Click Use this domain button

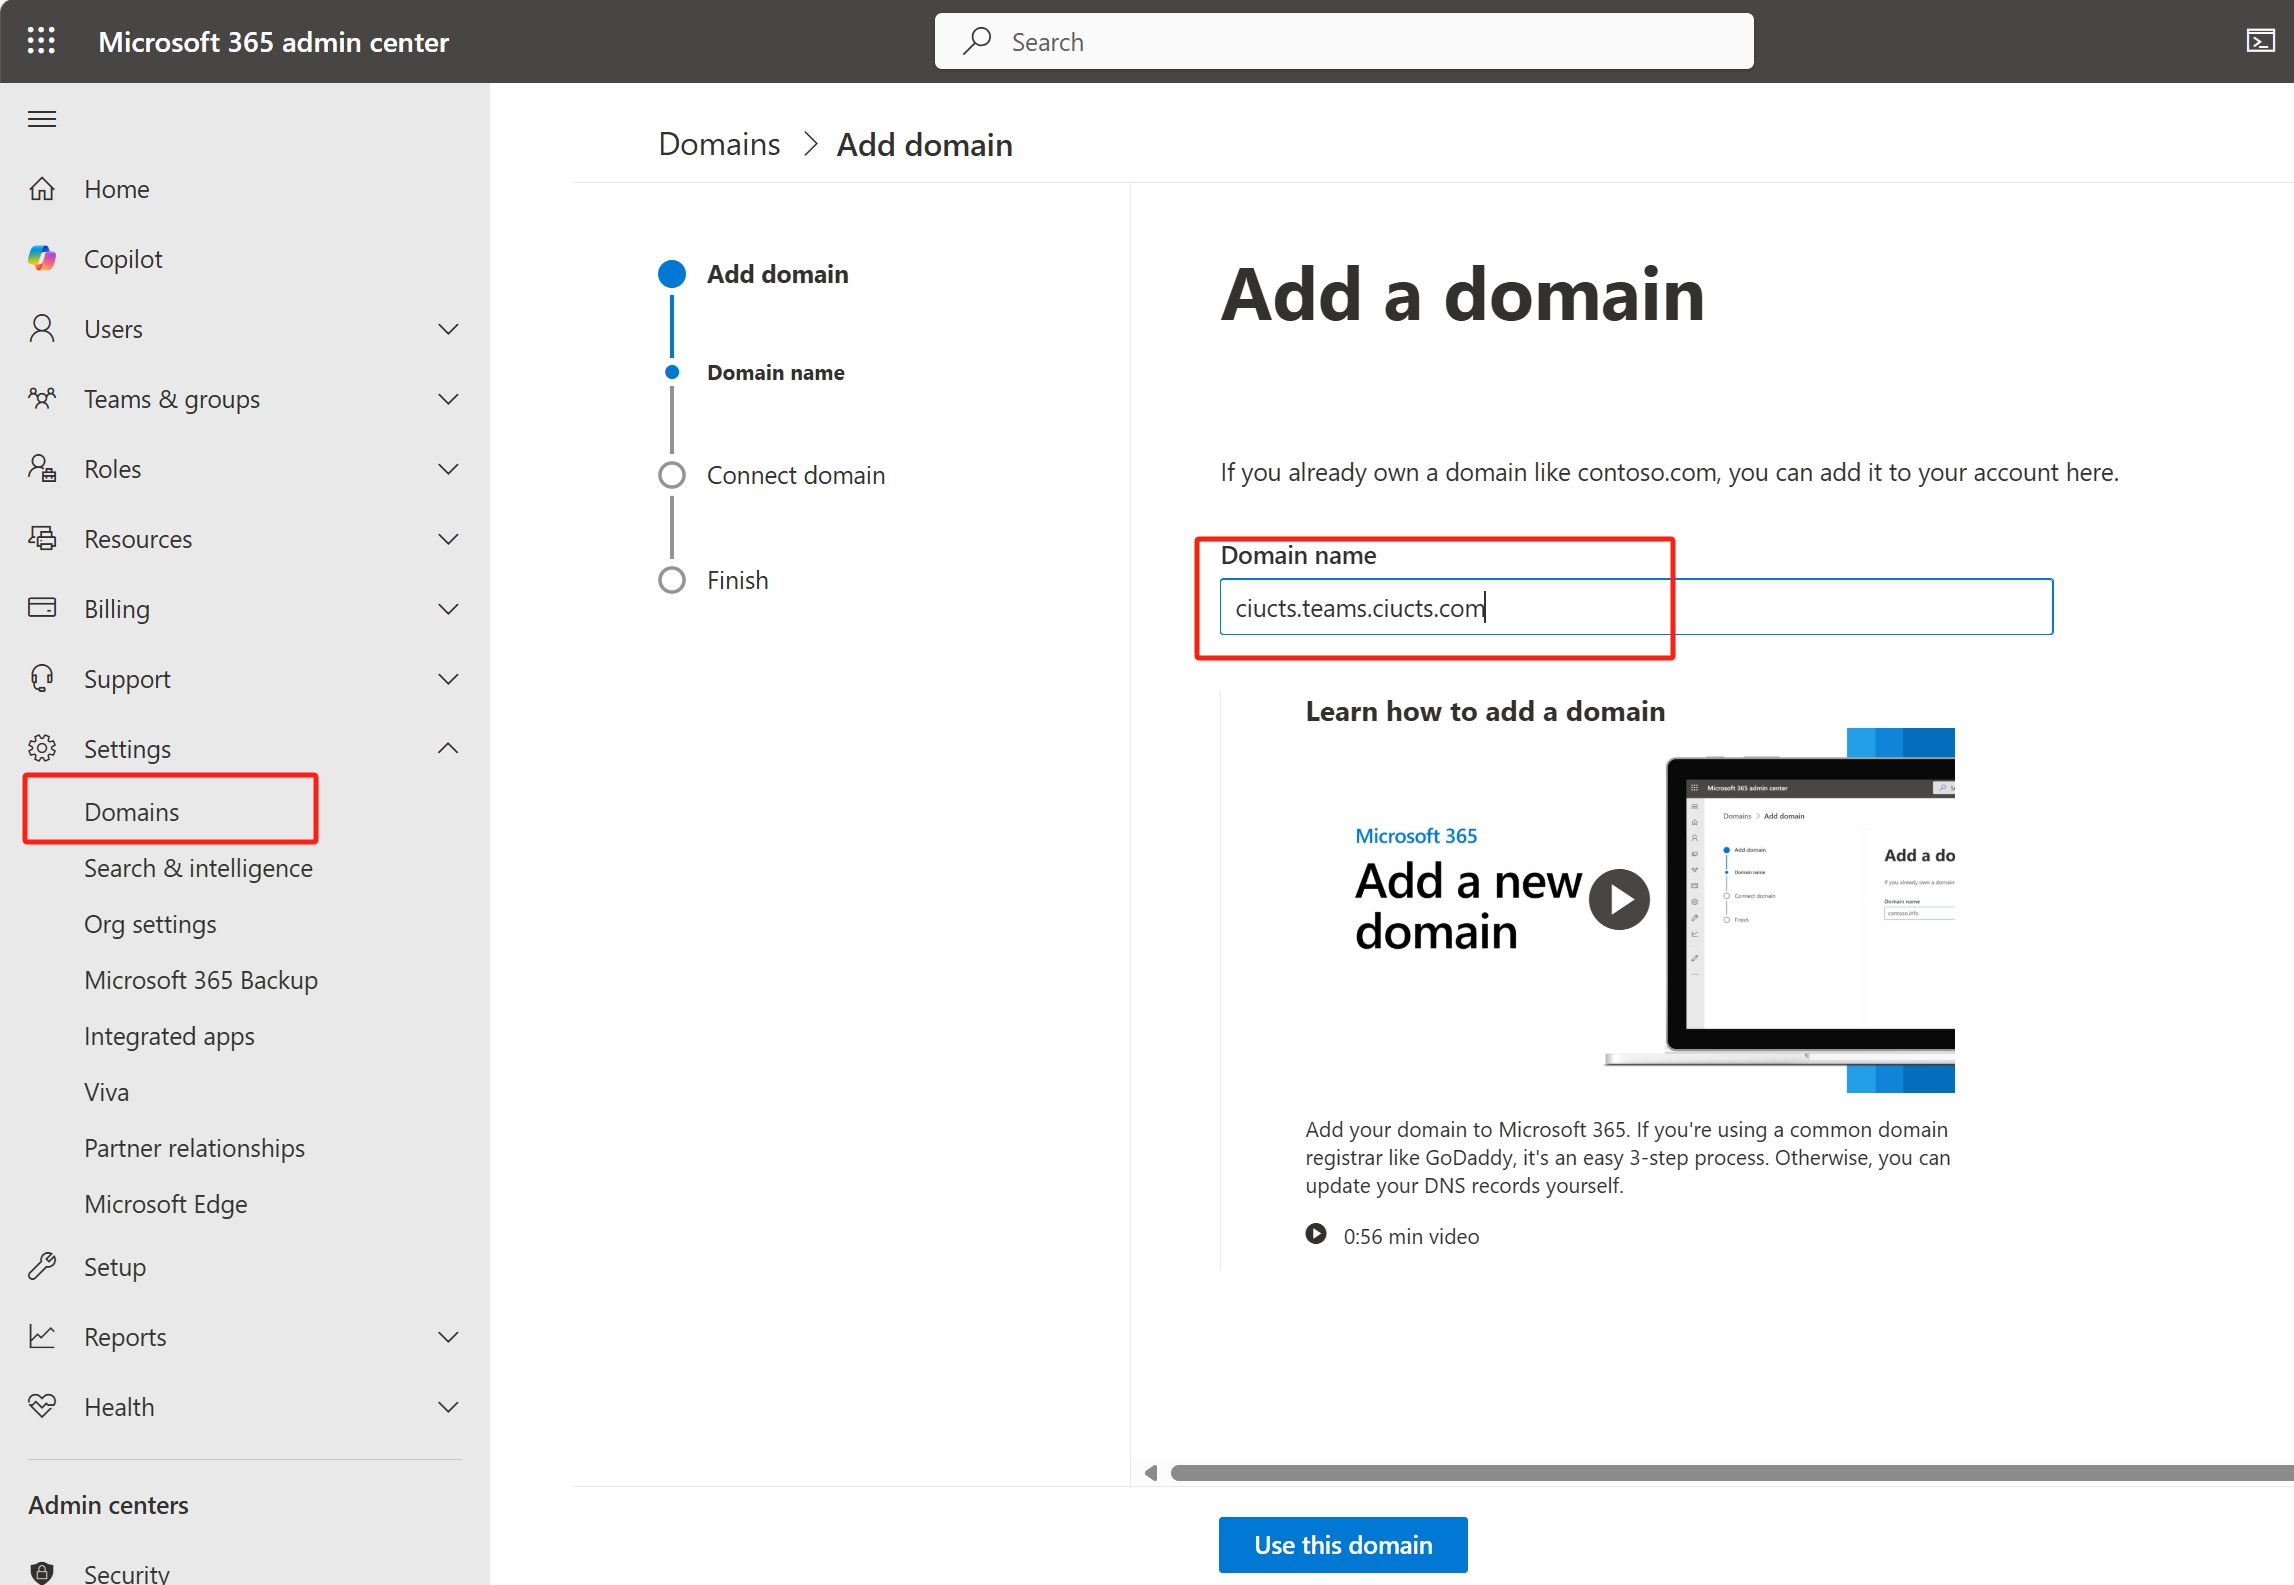(1343, 1544)
